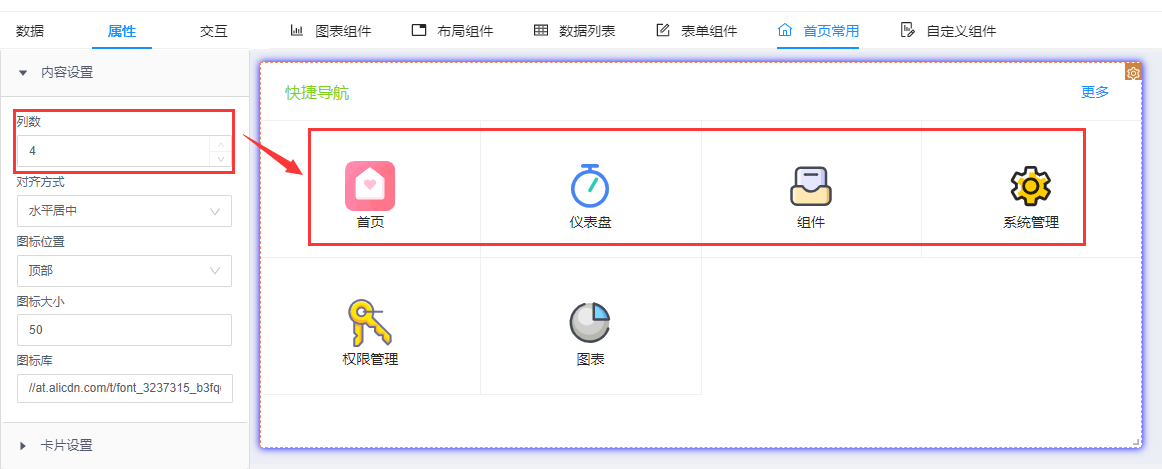Collapse the 内容设置 section
The image size is (1162, 469).
pos(124,73)
